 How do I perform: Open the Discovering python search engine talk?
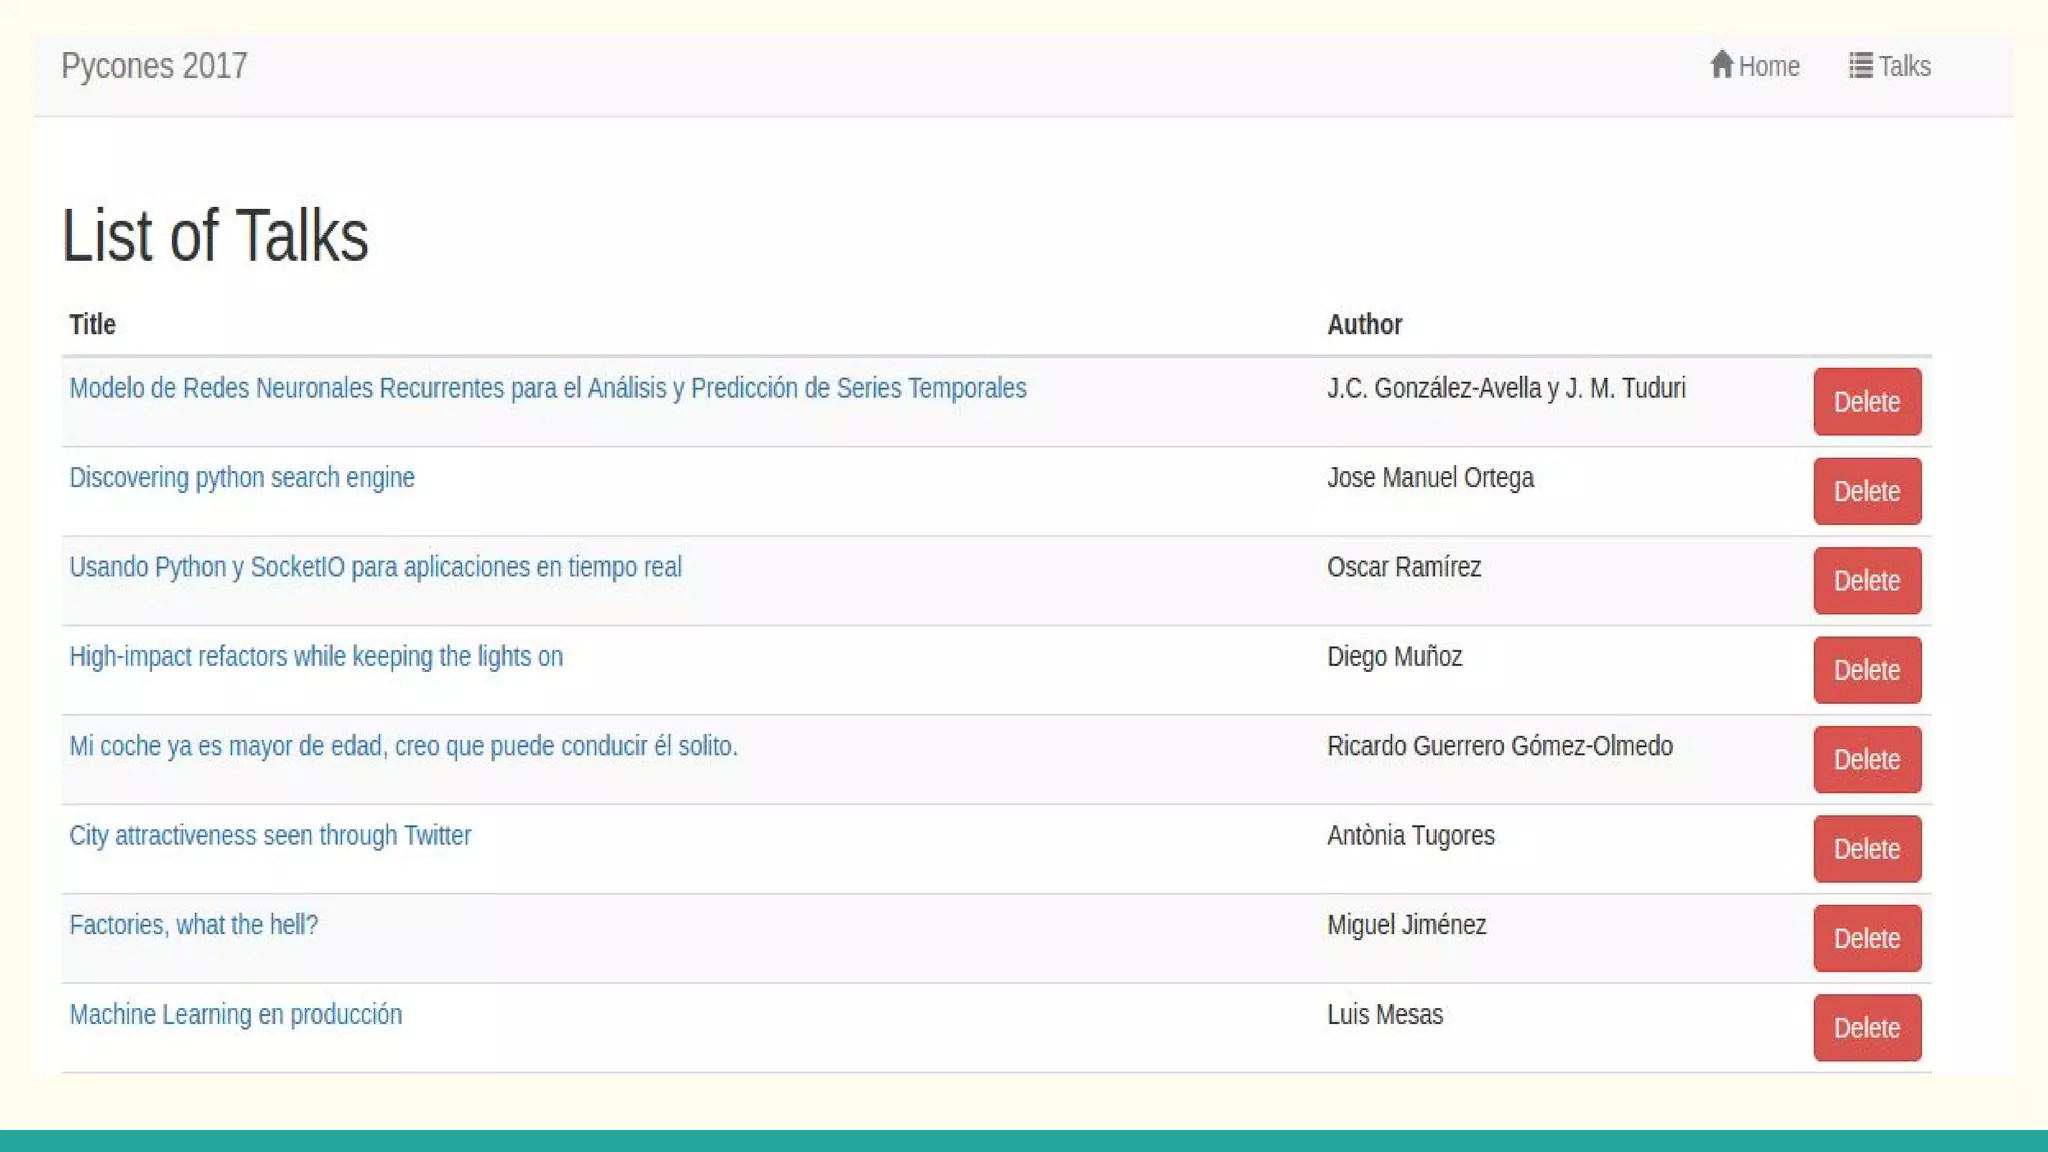[241, 478]
